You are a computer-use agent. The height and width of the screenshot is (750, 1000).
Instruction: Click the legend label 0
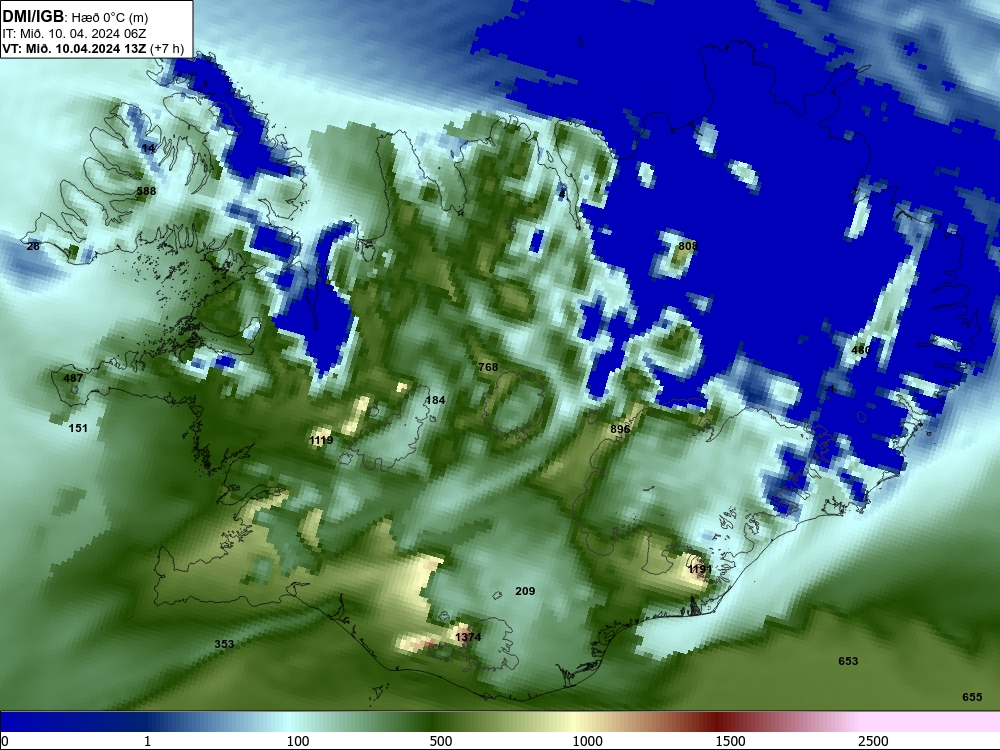click(x=5, y=741)
